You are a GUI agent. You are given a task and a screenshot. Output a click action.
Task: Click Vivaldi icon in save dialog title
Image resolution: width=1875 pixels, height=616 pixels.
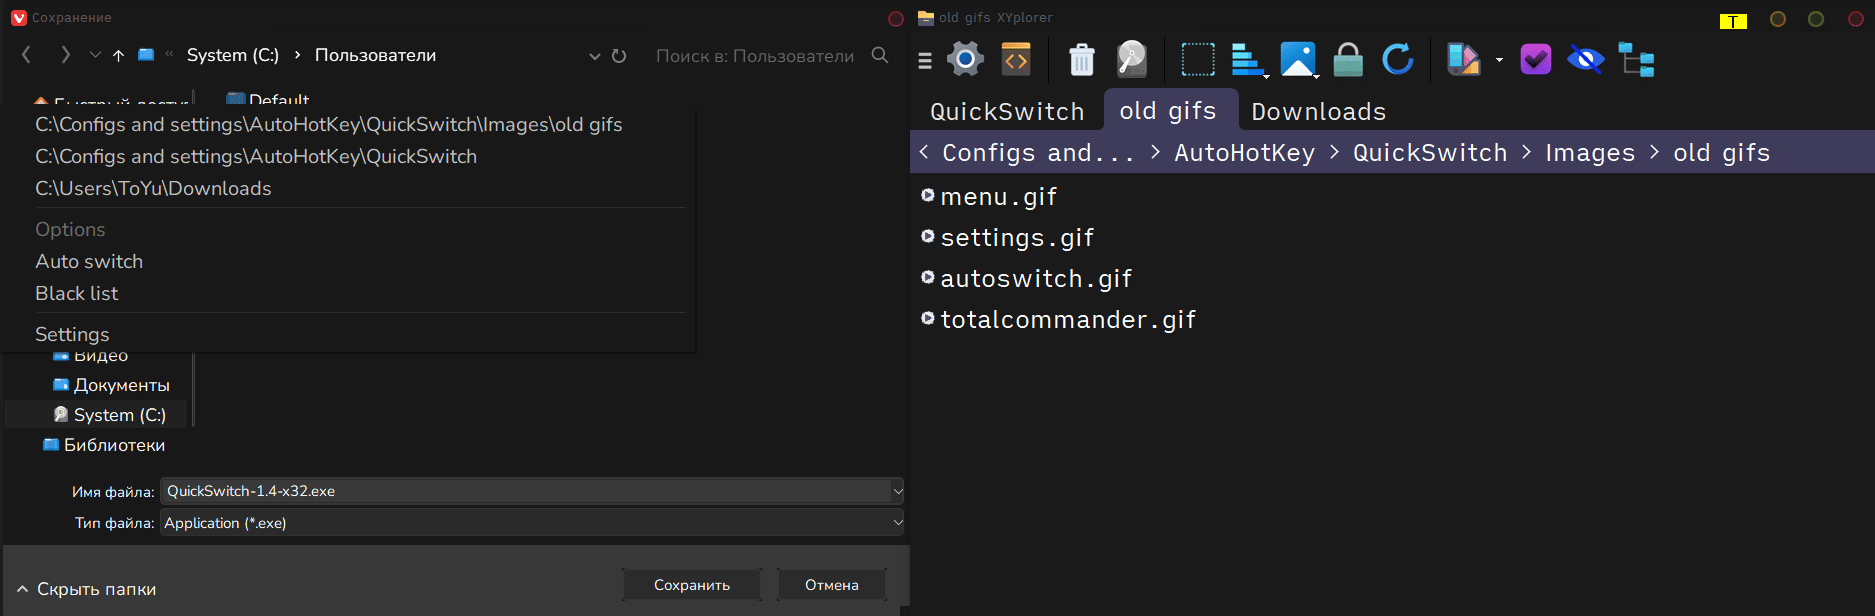pos(18,18)
